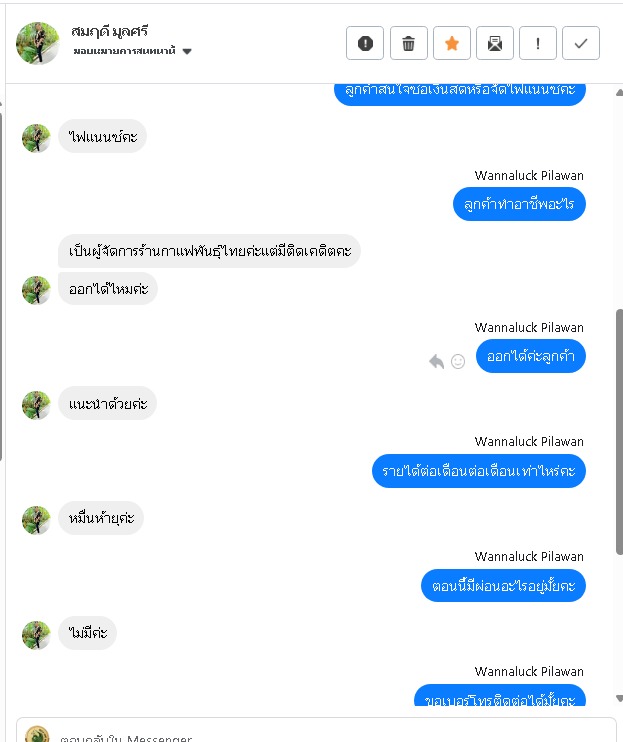
Task: Delete conversation with trash icon
Action: click(409, 43)
